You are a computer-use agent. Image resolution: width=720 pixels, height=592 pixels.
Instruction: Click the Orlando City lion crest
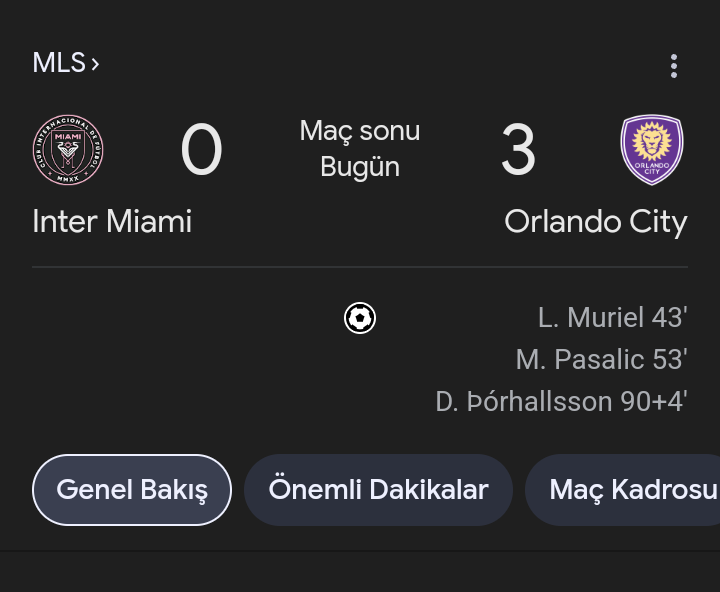point(652,150)
